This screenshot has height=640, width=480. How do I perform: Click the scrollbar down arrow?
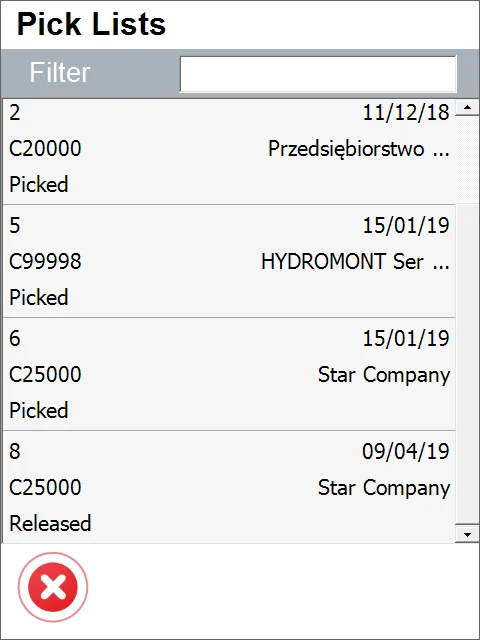click(x=467, y=534)
